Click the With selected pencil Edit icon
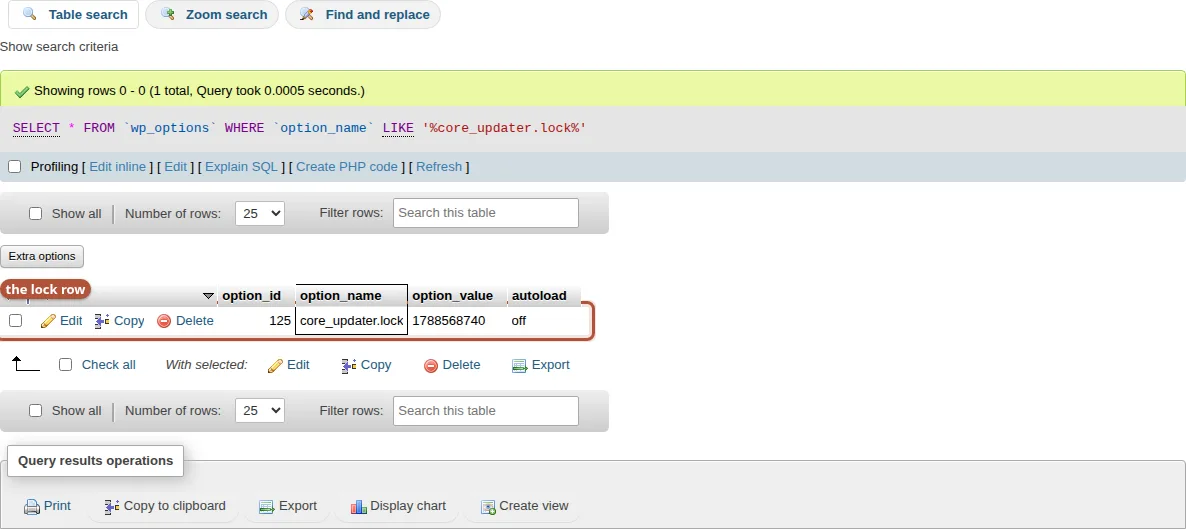1186x529 pixels. (x=276, y=366)
